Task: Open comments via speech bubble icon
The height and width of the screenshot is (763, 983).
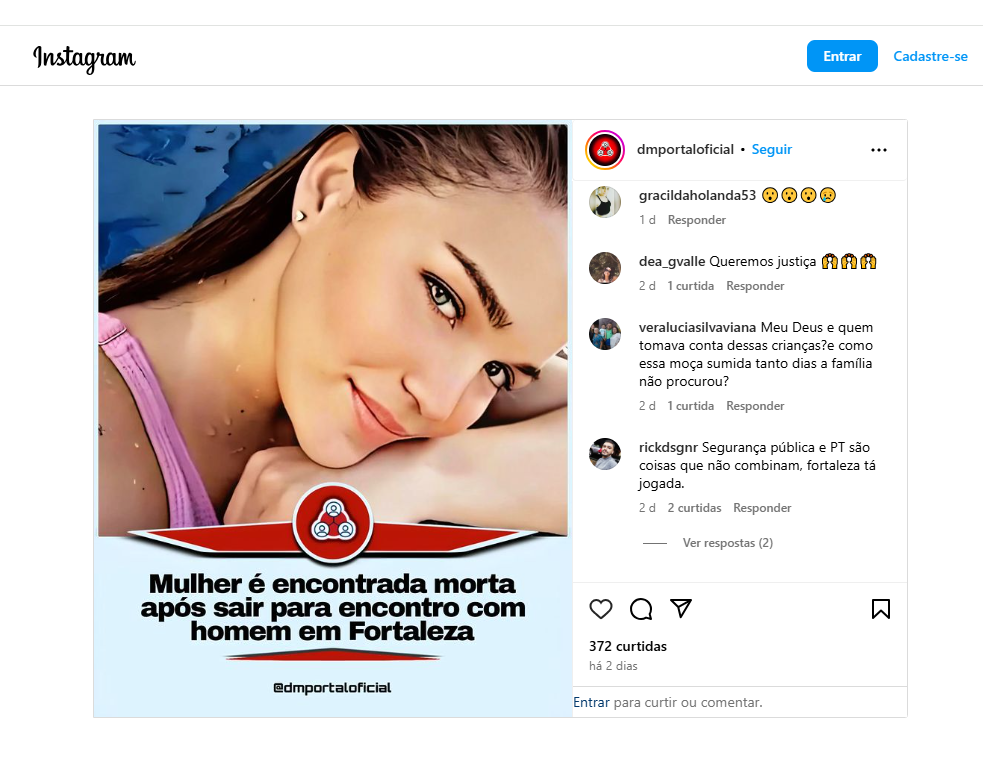Action: tap(641, 609)
